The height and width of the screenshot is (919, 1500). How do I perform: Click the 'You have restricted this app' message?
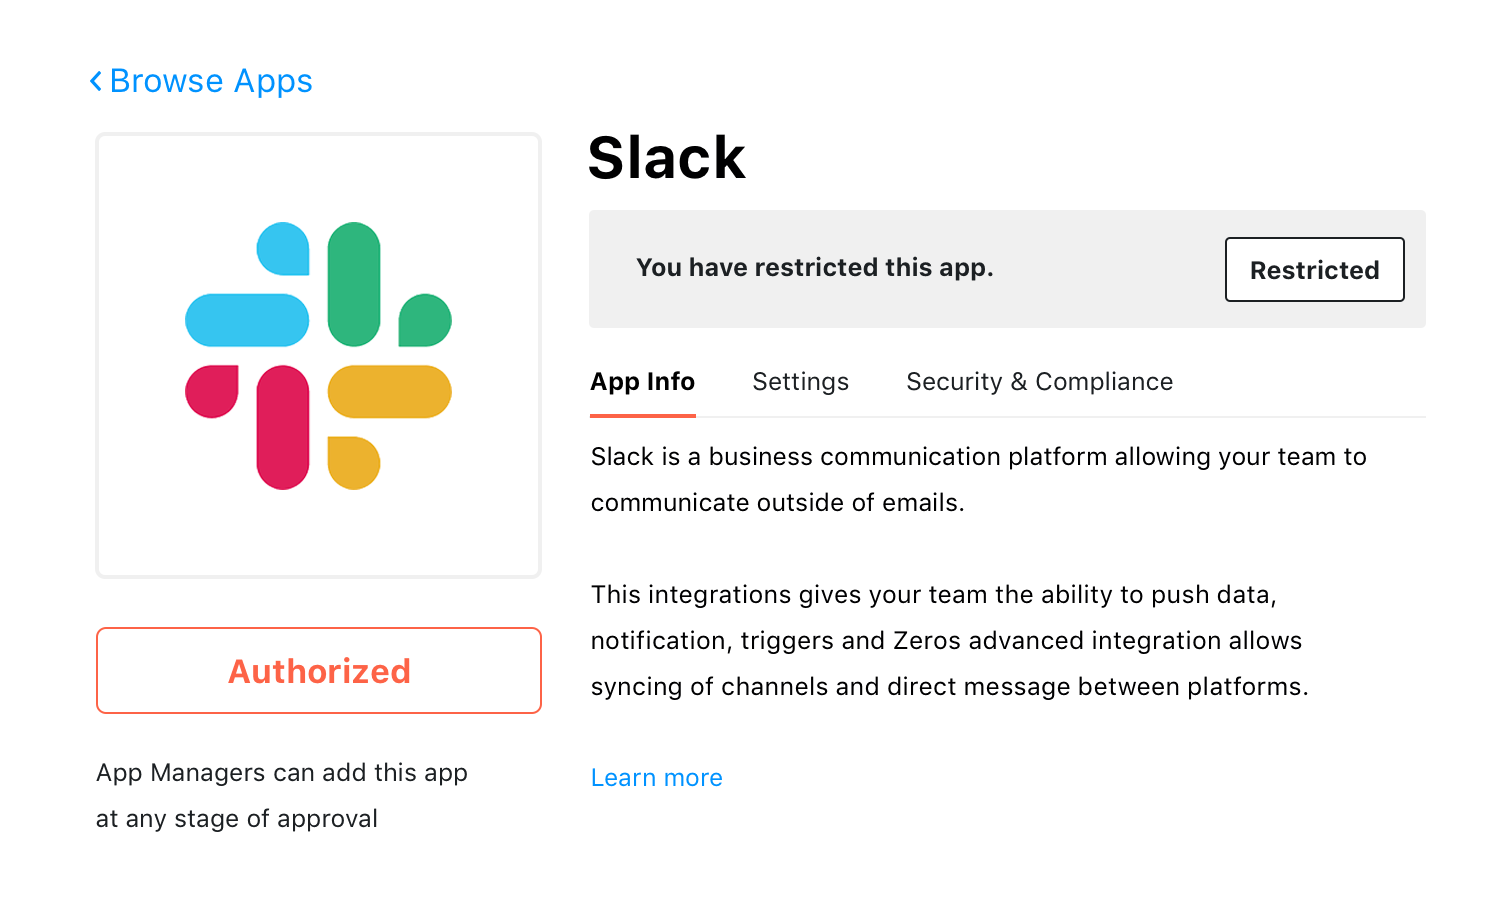coord(815,268)
